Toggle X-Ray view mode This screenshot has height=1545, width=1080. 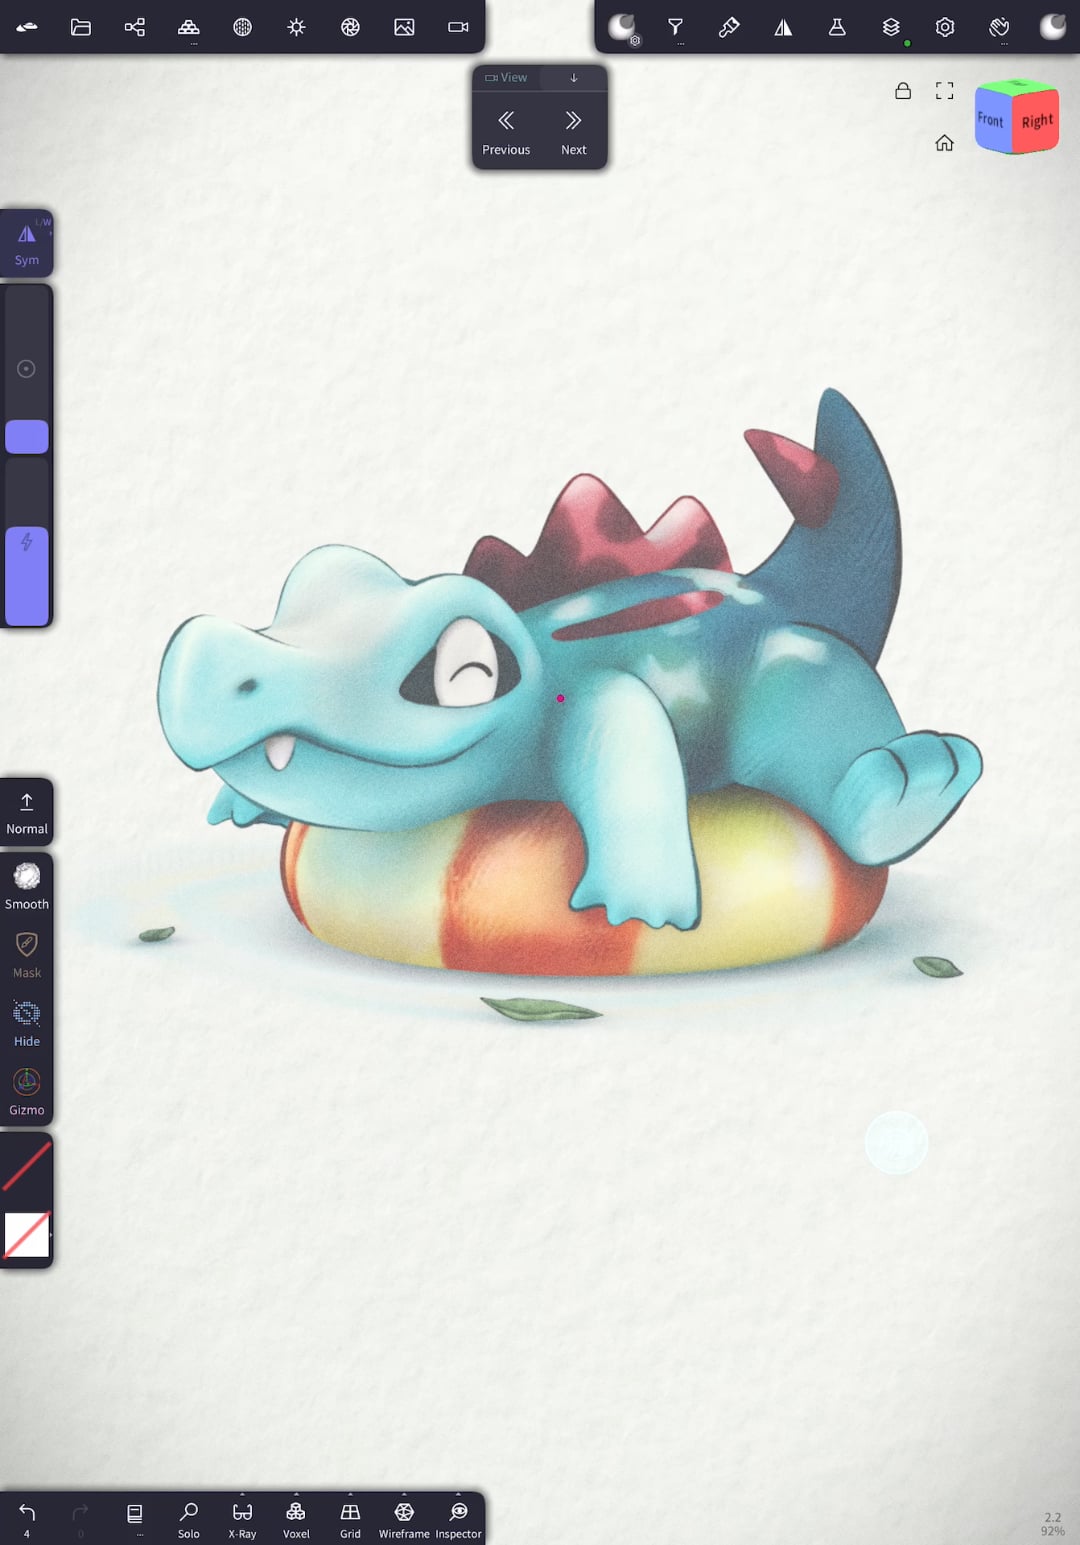coord(242,1519)
